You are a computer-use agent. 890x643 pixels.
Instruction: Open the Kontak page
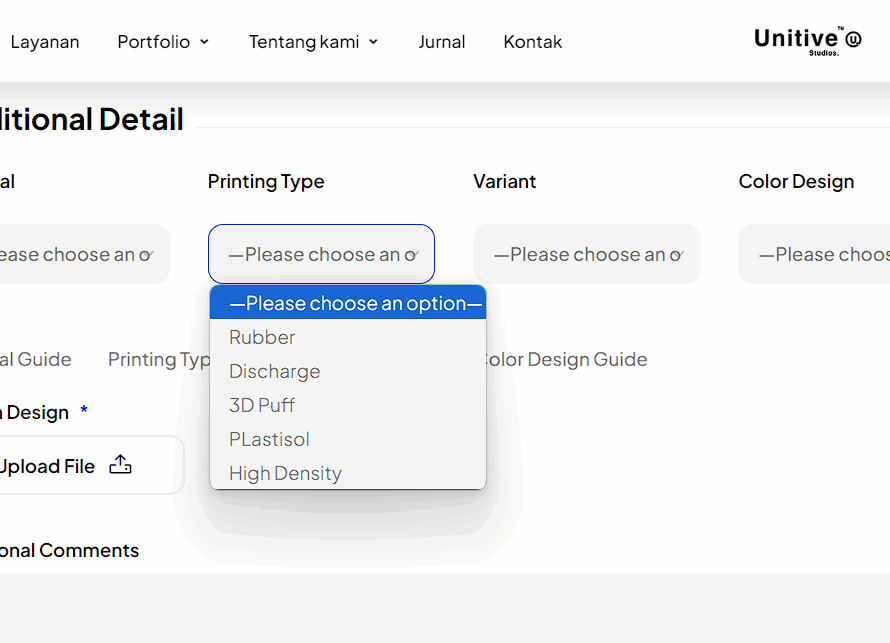click(532, 42)
